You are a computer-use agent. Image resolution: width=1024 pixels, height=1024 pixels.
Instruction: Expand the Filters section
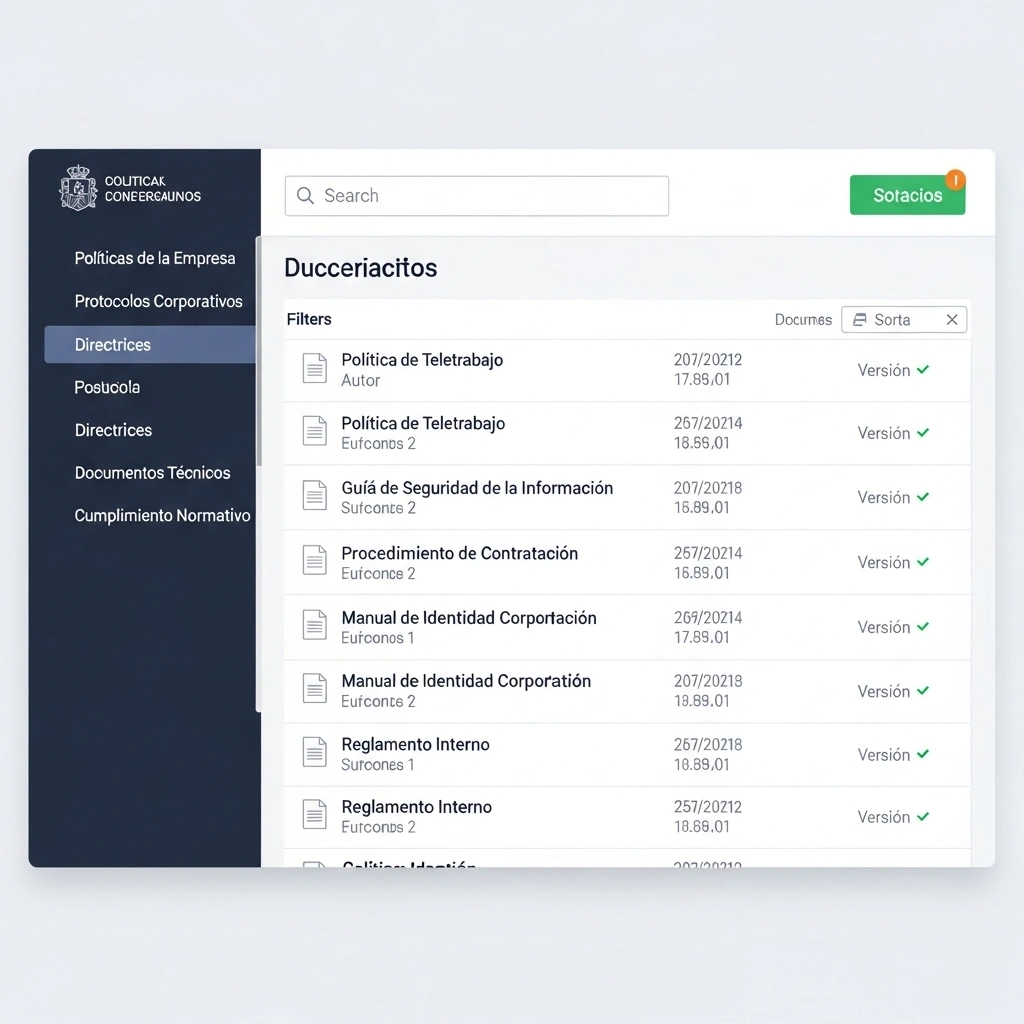pos(309,319)
